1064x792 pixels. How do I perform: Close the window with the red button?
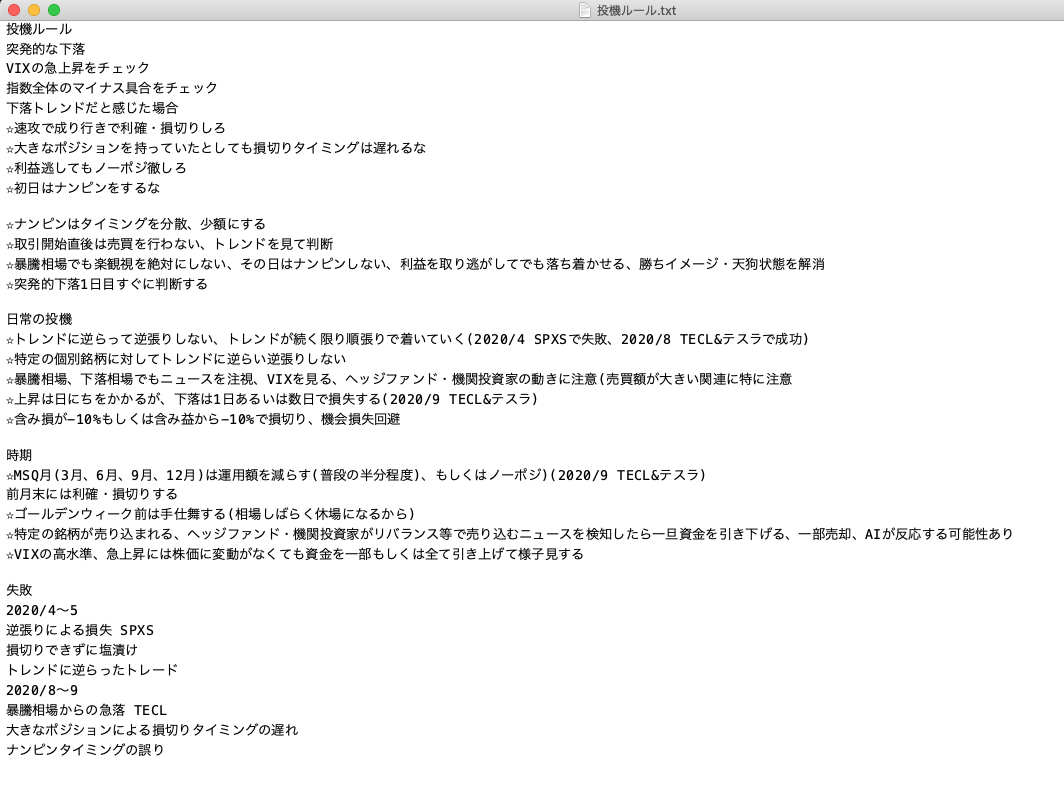pyautogui.click(x=14, y=10)
